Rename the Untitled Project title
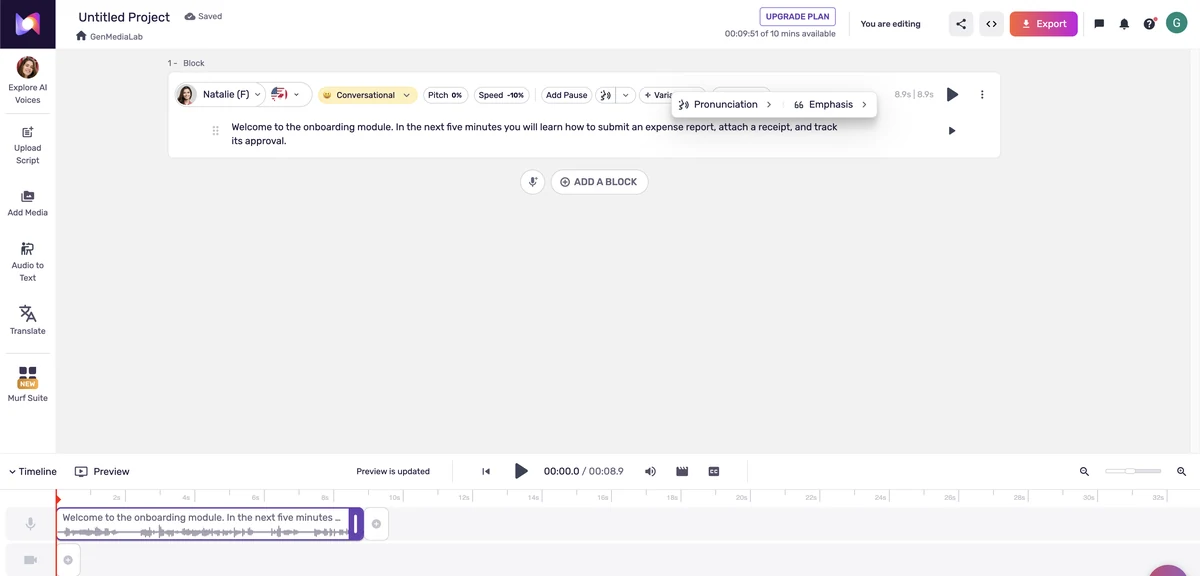This screenshot has height=576, width=1200. (124, 17)
